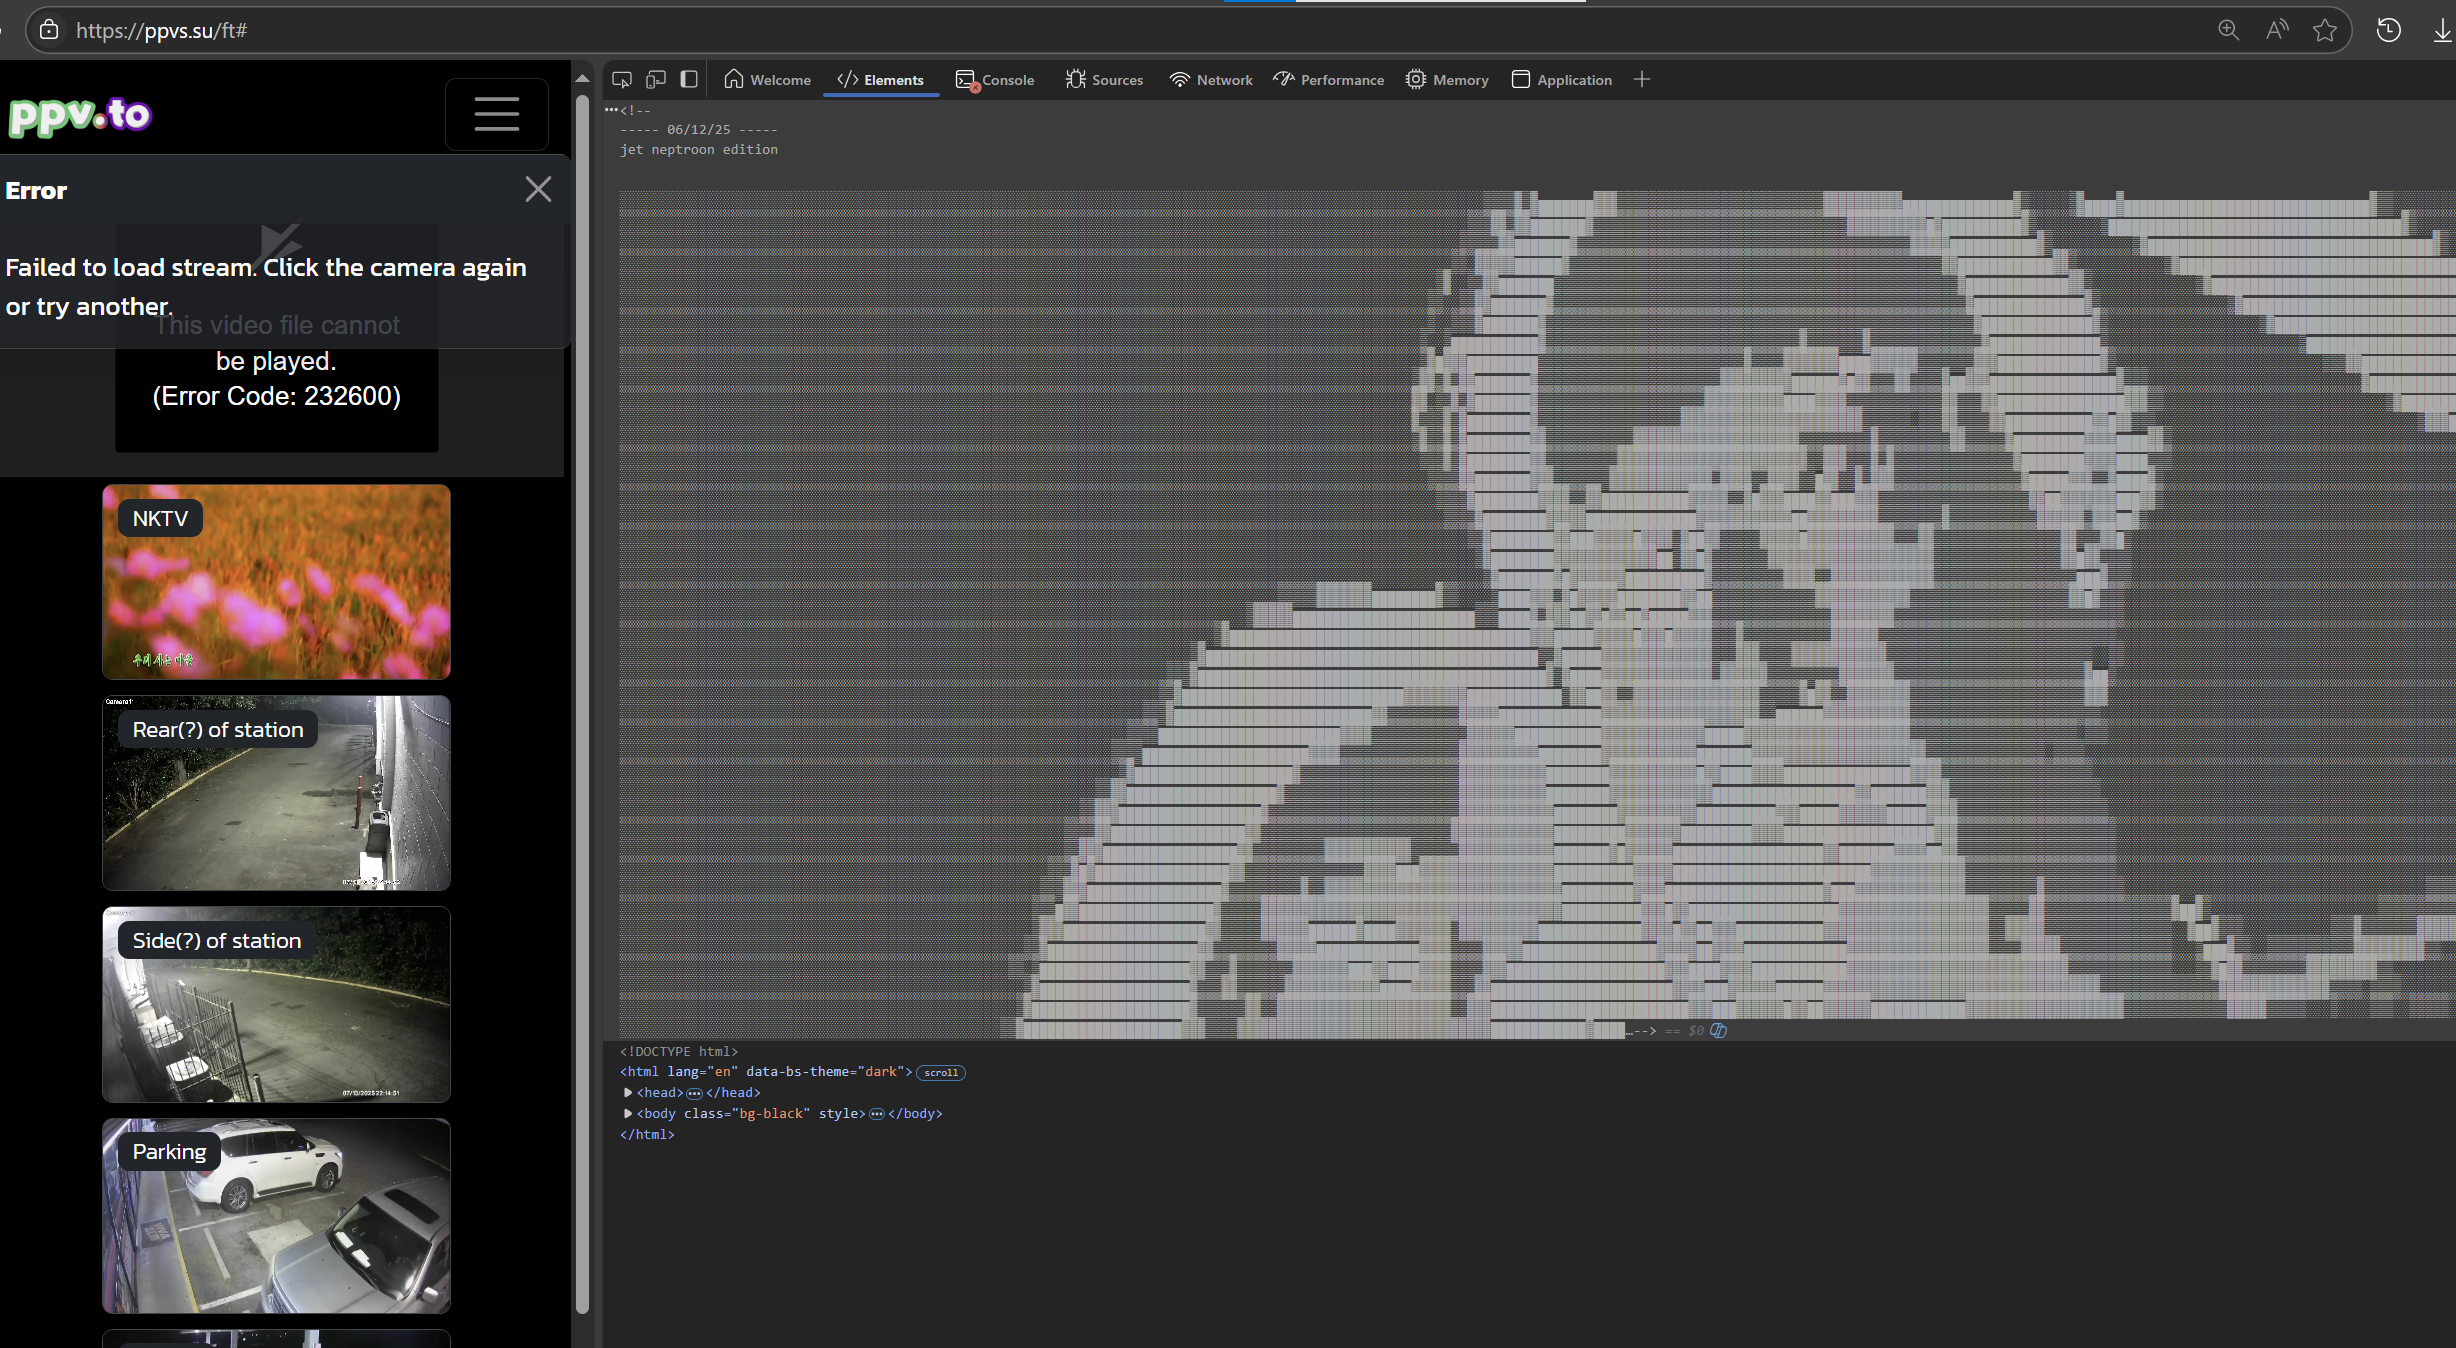Select the NKTV camera thumbnail
The width and height of the screenshot is (2456, 1348).
tap(276, 582)
